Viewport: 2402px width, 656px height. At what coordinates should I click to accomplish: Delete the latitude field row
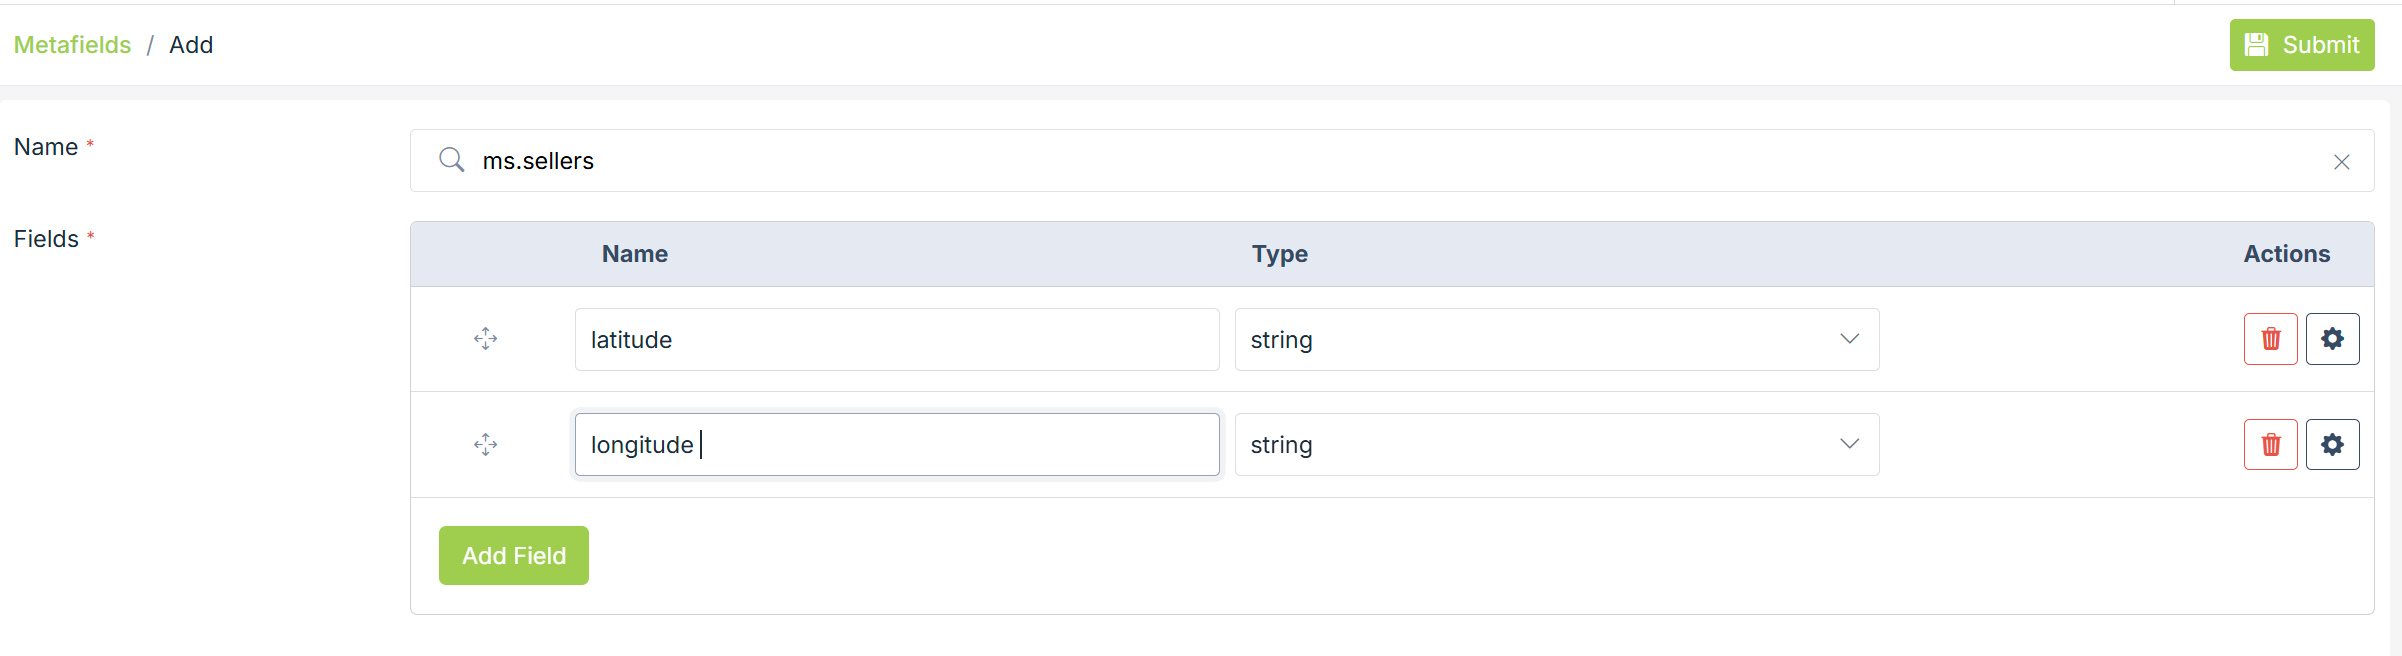[2270, 339]
